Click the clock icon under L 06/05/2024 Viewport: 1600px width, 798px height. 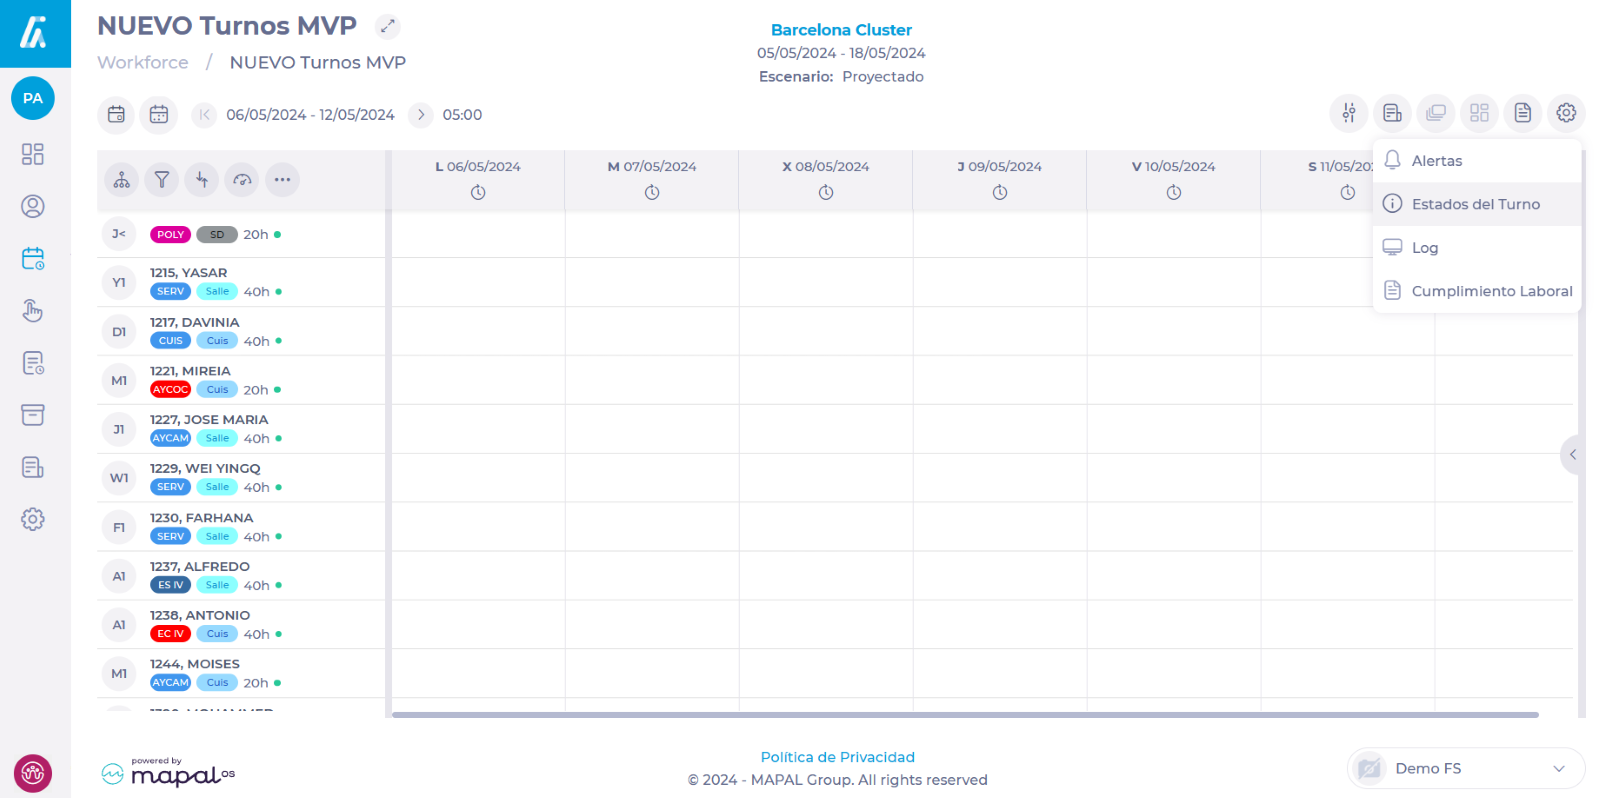478,193
